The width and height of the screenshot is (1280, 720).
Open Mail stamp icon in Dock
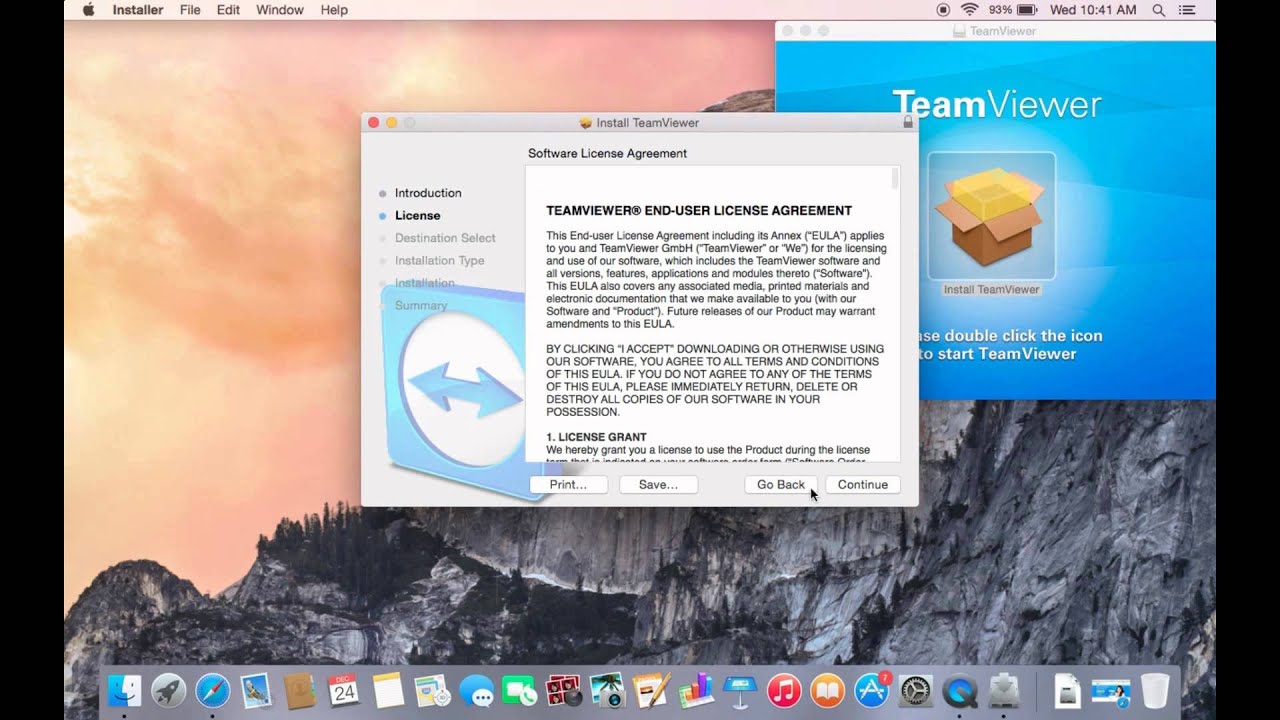[x=256, y=690]
